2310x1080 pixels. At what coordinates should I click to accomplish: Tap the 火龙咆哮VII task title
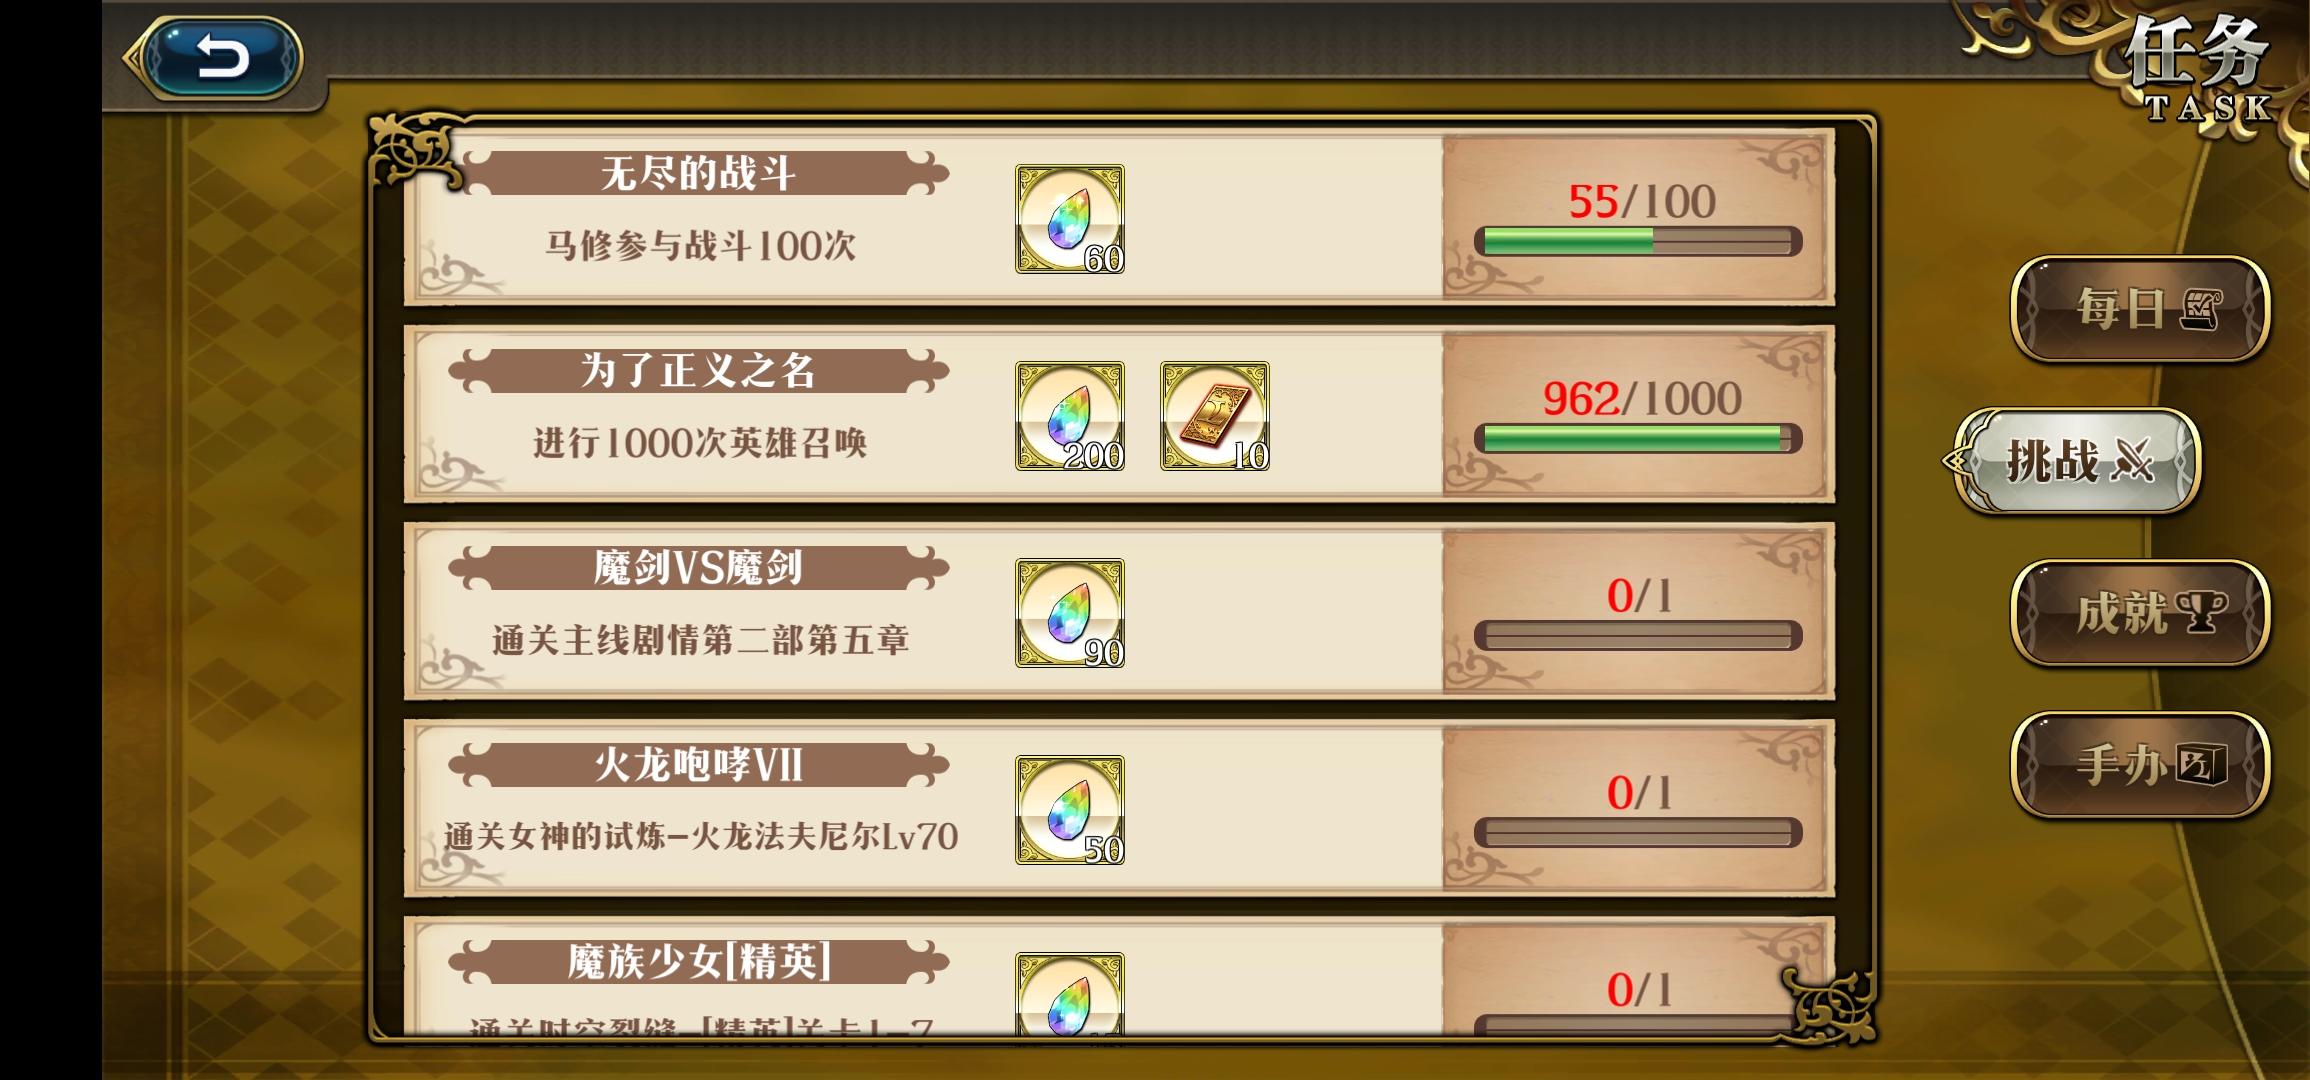(x=698, y=765)
